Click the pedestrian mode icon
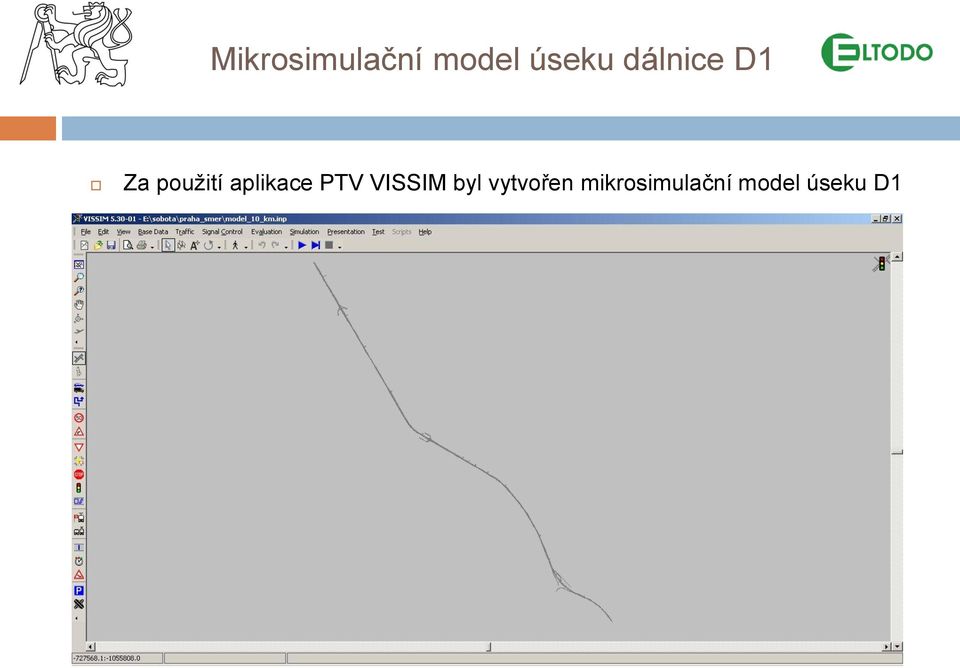This screenshot has height=668, width=960. [x=235, y=246]
